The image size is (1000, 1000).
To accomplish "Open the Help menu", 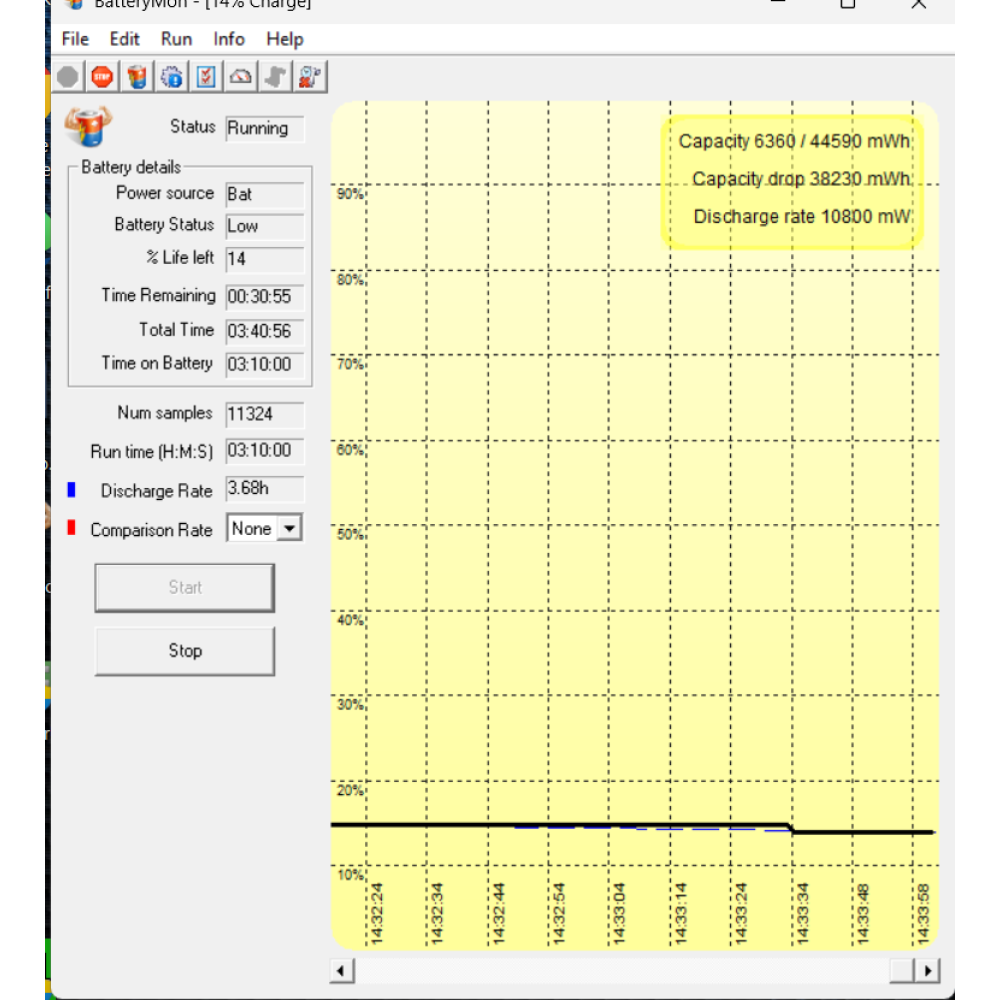I will (x=284, y=39).
